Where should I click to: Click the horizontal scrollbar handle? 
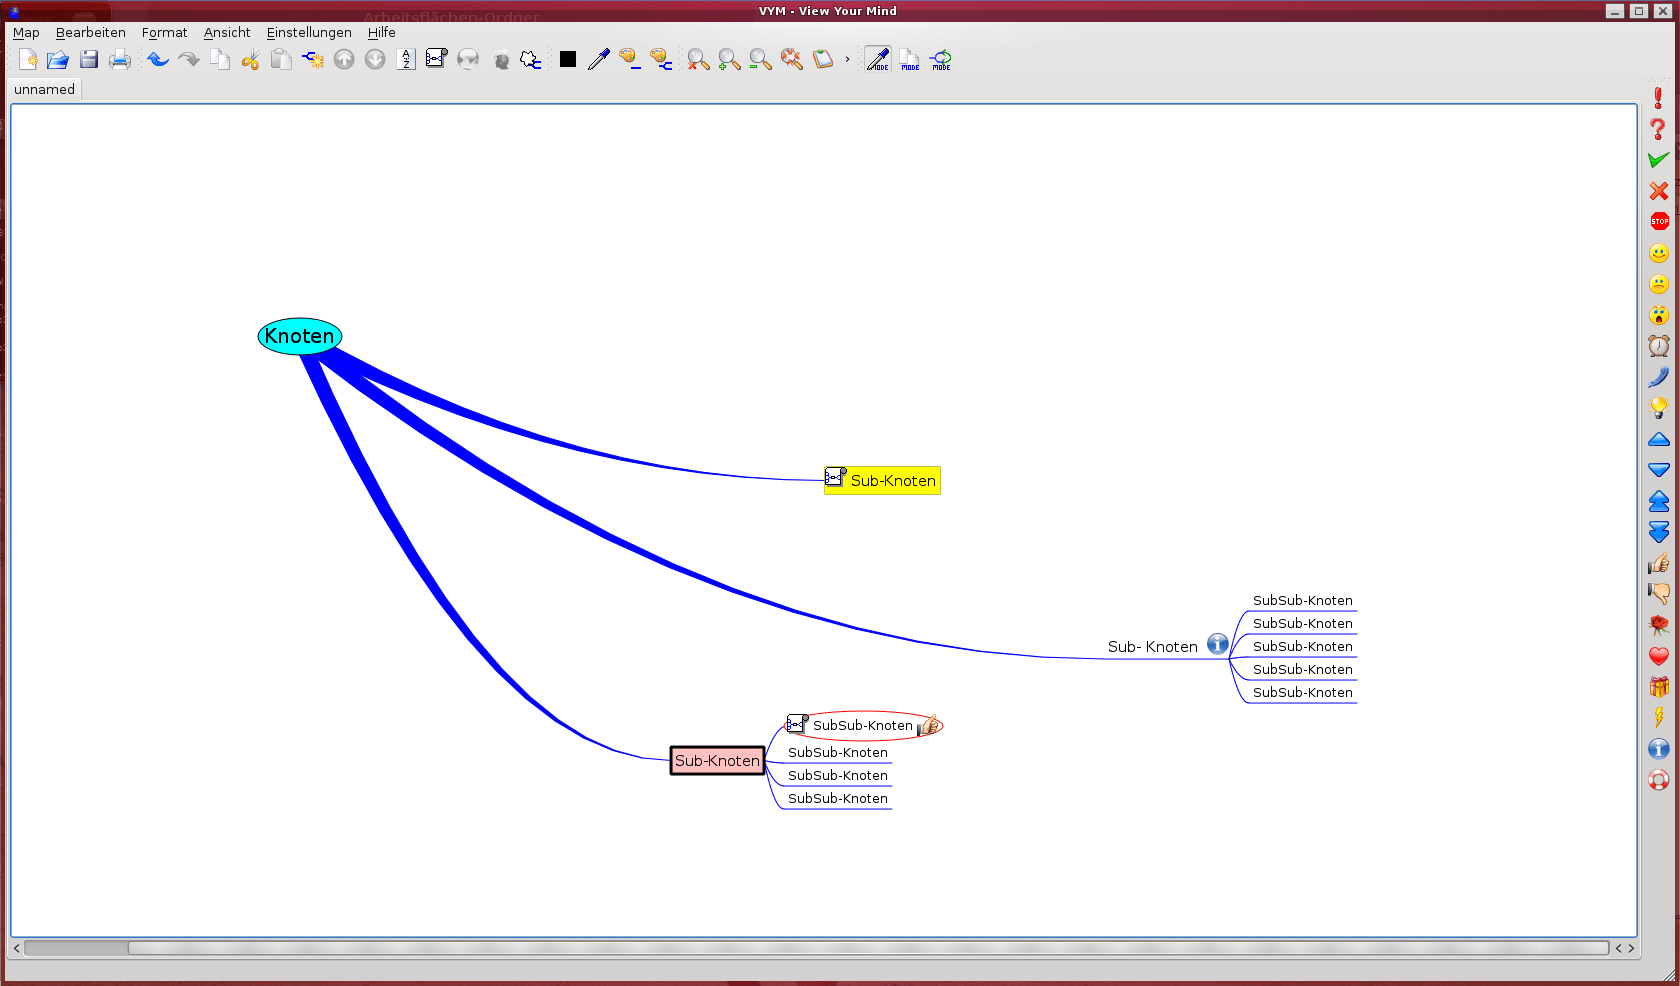(x=76, y=948)
